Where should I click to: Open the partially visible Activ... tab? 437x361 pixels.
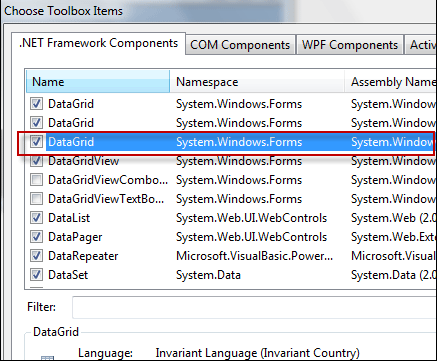pos(421,45)
